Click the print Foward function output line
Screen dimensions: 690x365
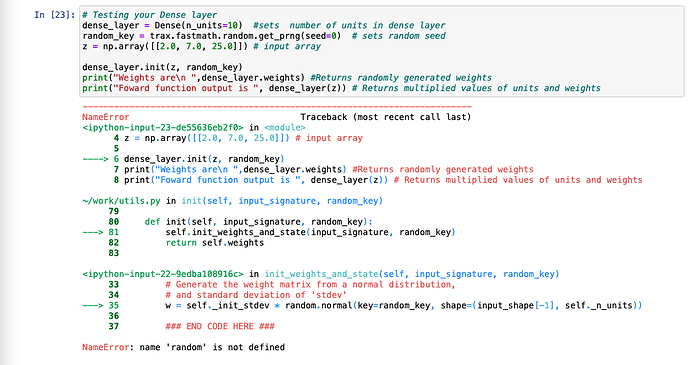[x=341, y=88]
